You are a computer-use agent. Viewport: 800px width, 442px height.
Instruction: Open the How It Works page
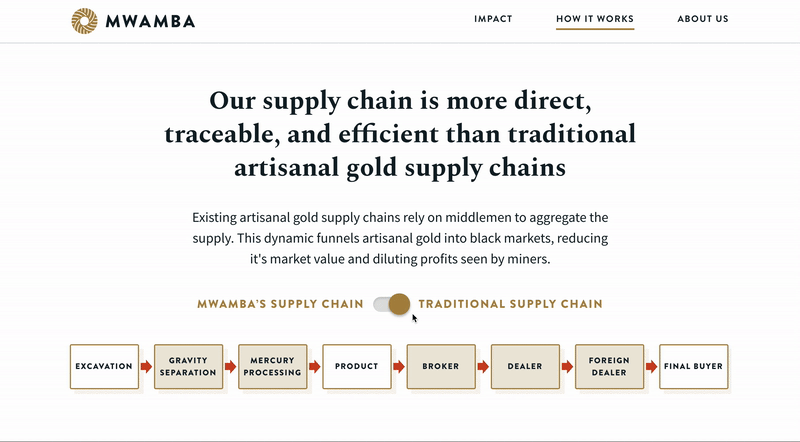tap(595, 19)
